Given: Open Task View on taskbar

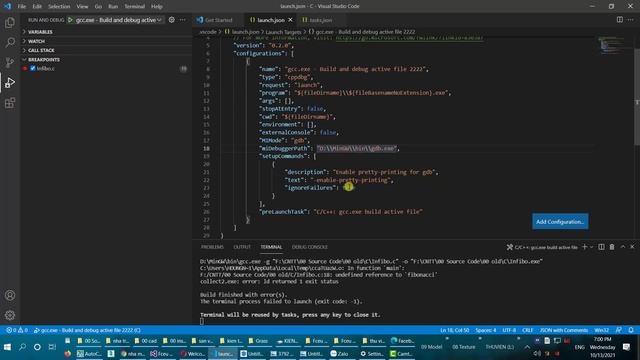Looking at the screenshot, I should coord(52,347).
